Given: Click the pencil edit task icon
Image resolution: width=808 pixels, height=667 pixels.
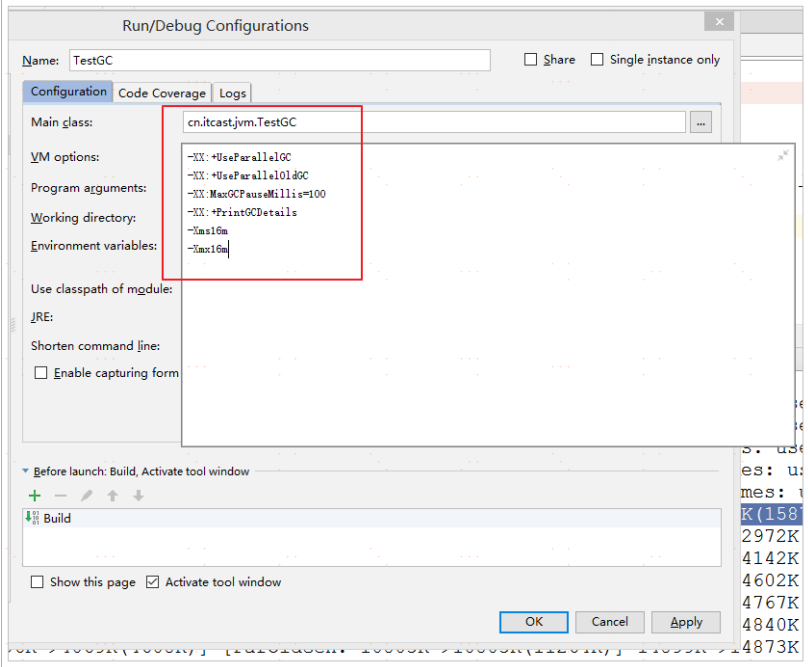Looking at the screenshot, I should pos(87,496).
